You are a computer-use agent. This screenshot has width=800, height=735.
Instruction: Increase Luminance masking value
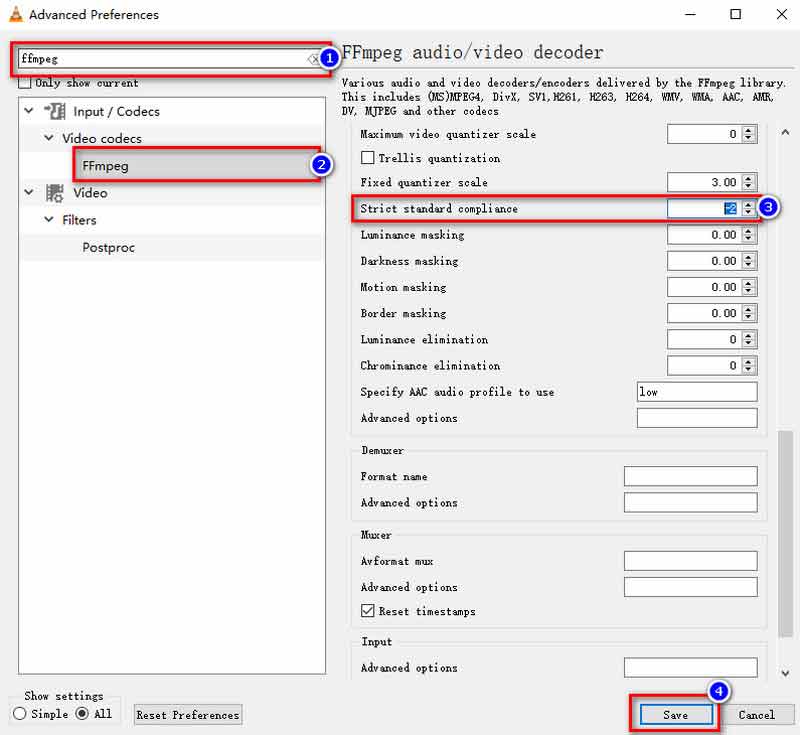point(748,231)
